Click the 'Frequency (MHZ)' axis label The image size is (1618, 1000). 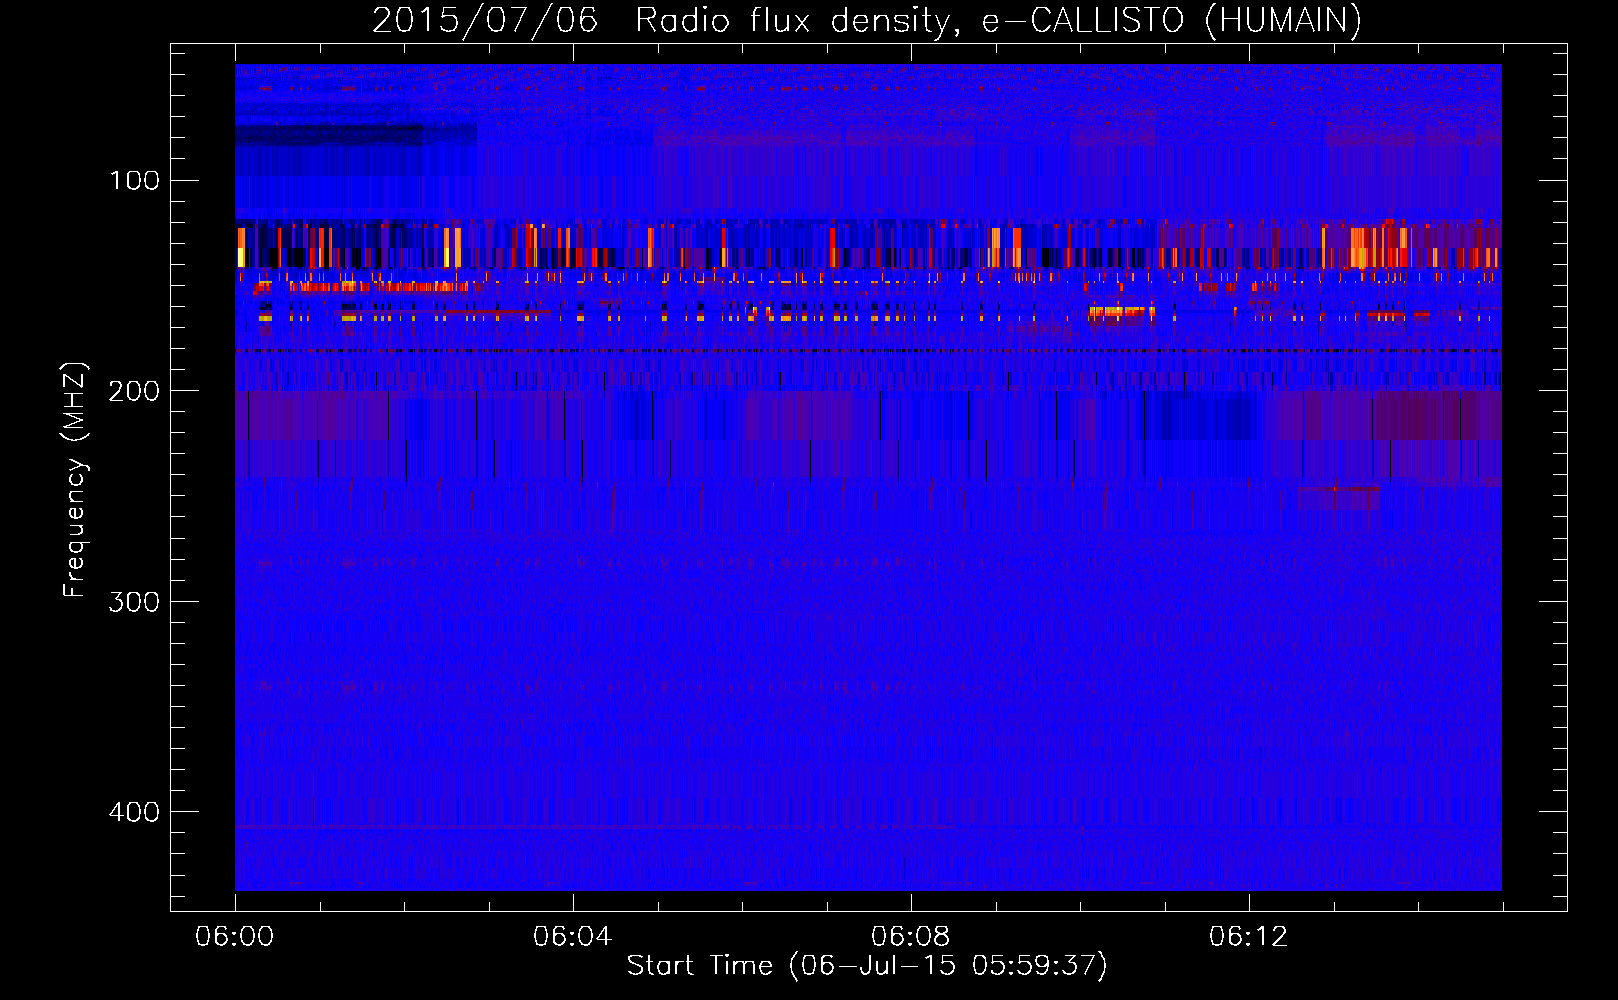point(75,479)
